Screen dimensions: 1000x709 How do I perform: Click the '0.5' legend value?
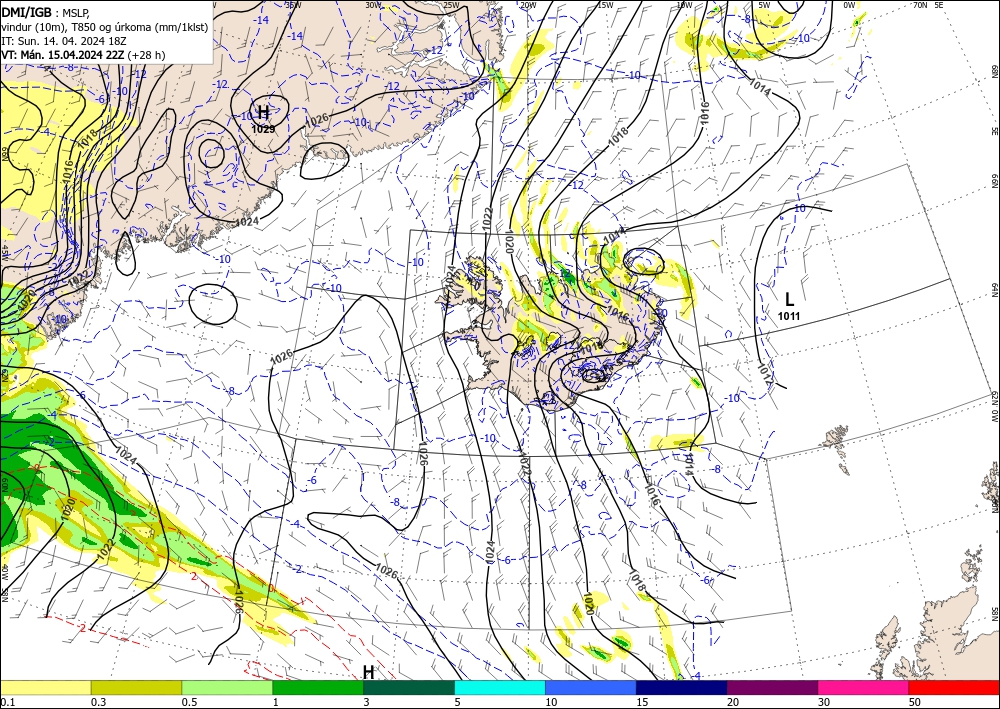(x=189, y=702)
